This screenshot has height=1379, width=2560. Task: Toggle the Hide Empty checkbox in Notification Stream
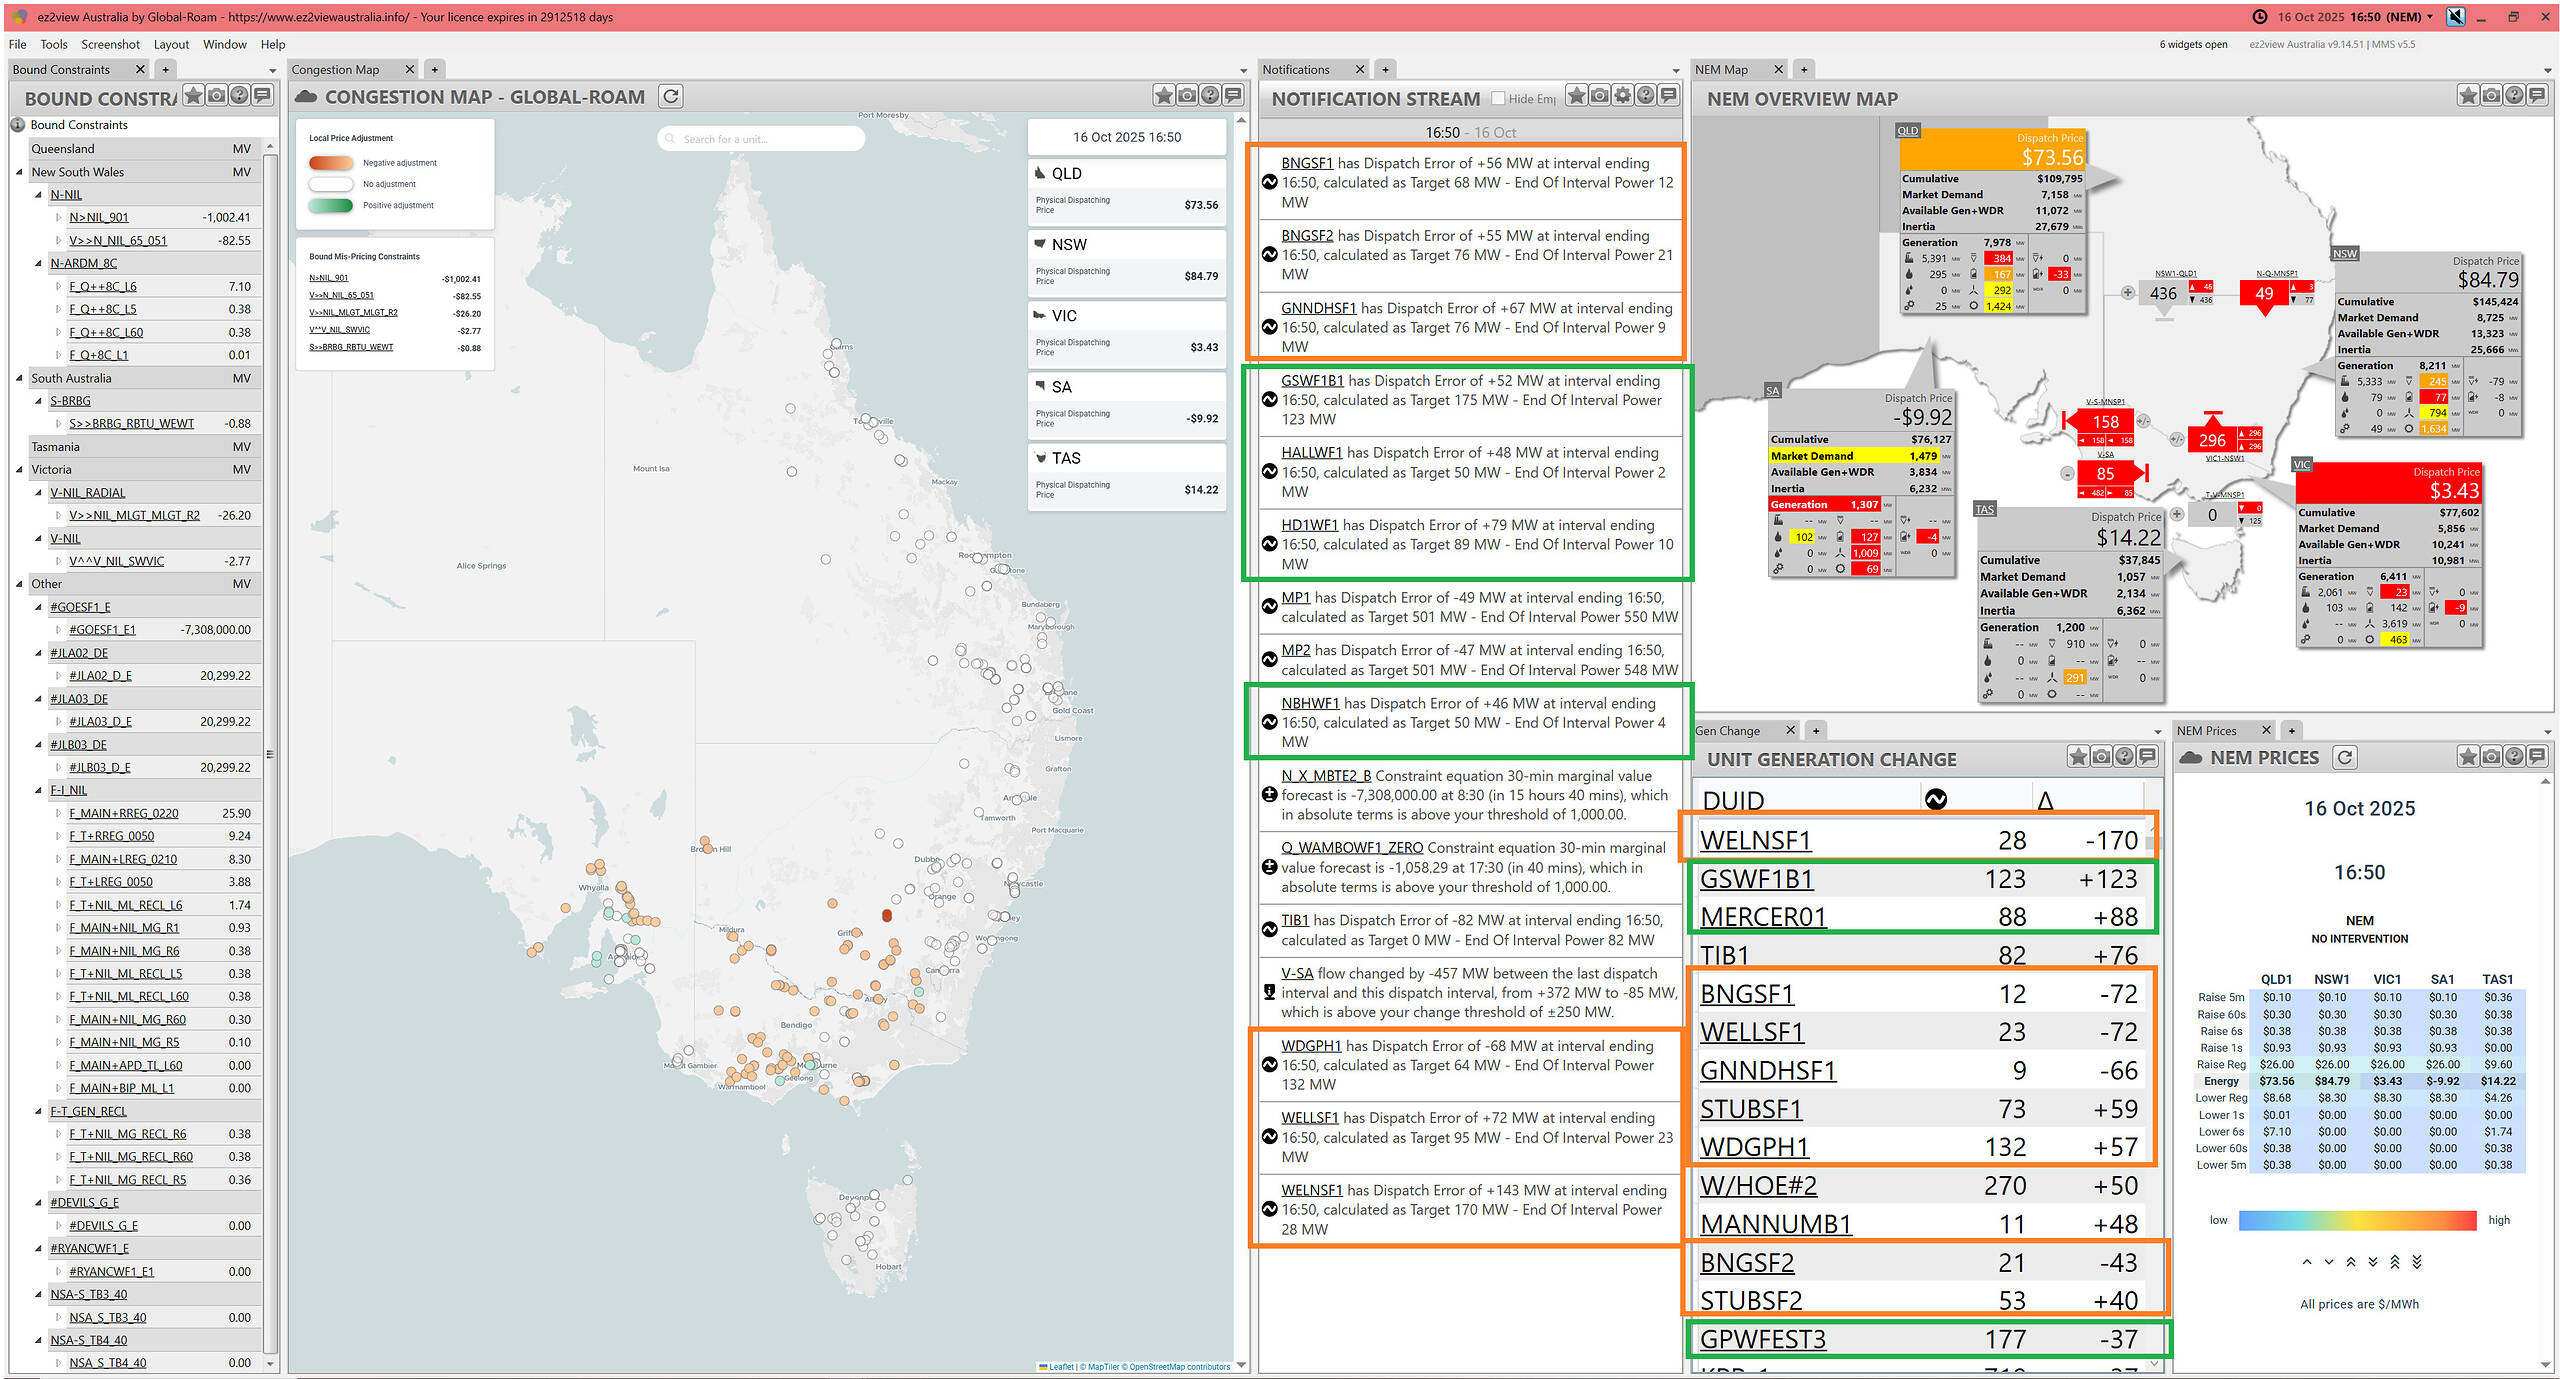1497,98
